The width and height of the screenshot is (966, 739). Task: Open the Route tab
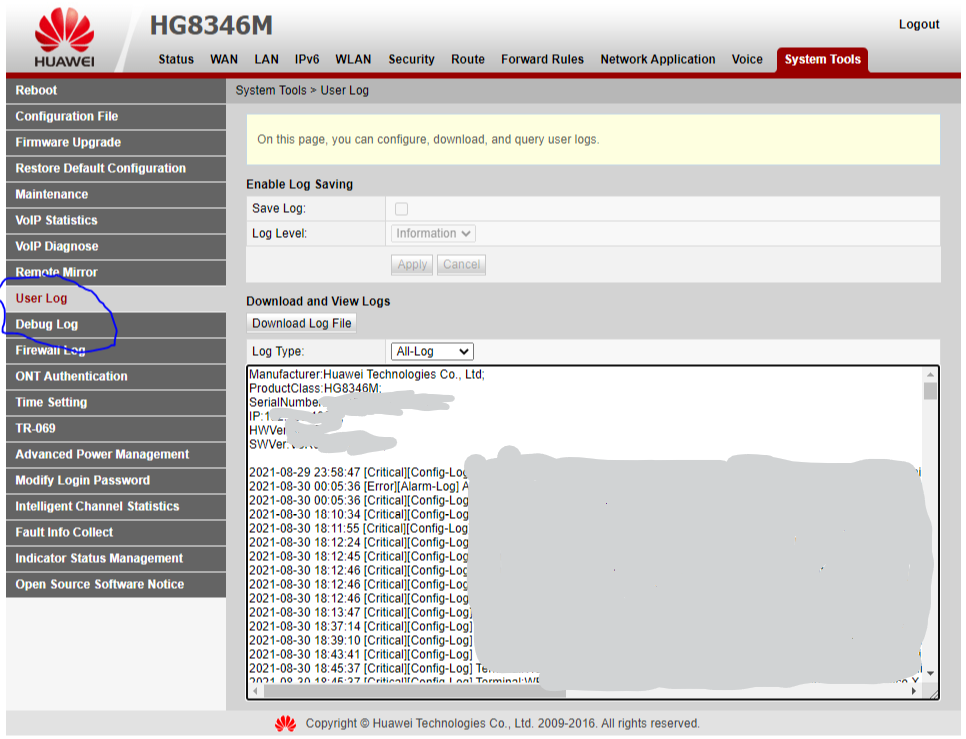tap(468, 59)
